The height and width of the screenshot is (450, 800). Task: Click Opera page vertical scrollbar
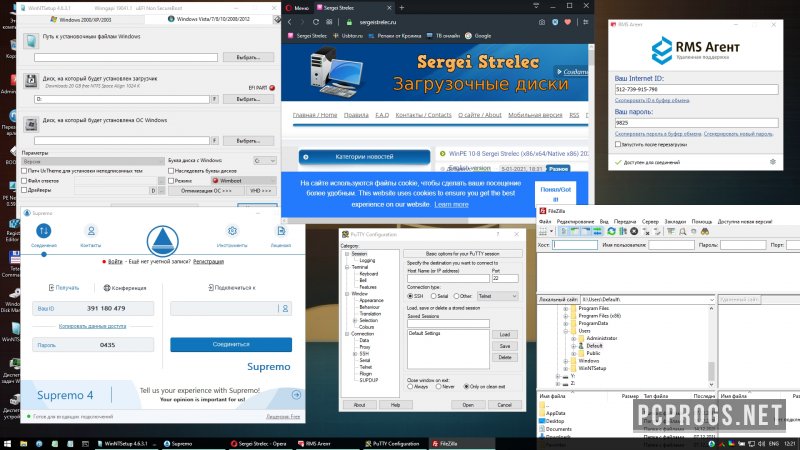(591, 133)
